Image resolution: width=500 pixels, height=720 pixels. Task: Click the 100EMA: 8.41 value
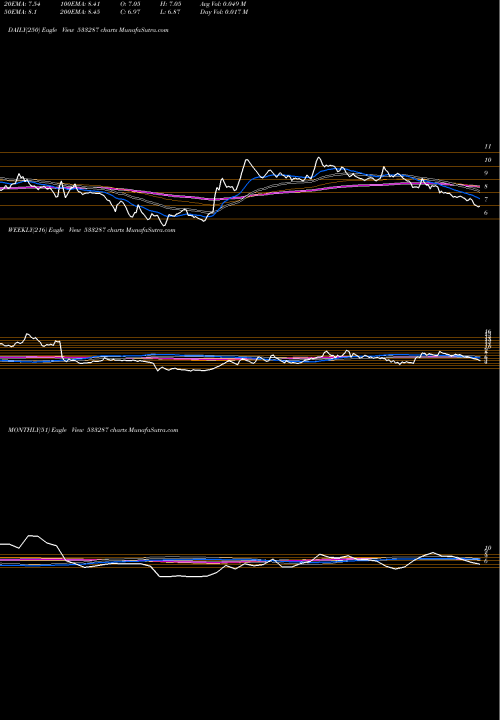coord(80,4)
